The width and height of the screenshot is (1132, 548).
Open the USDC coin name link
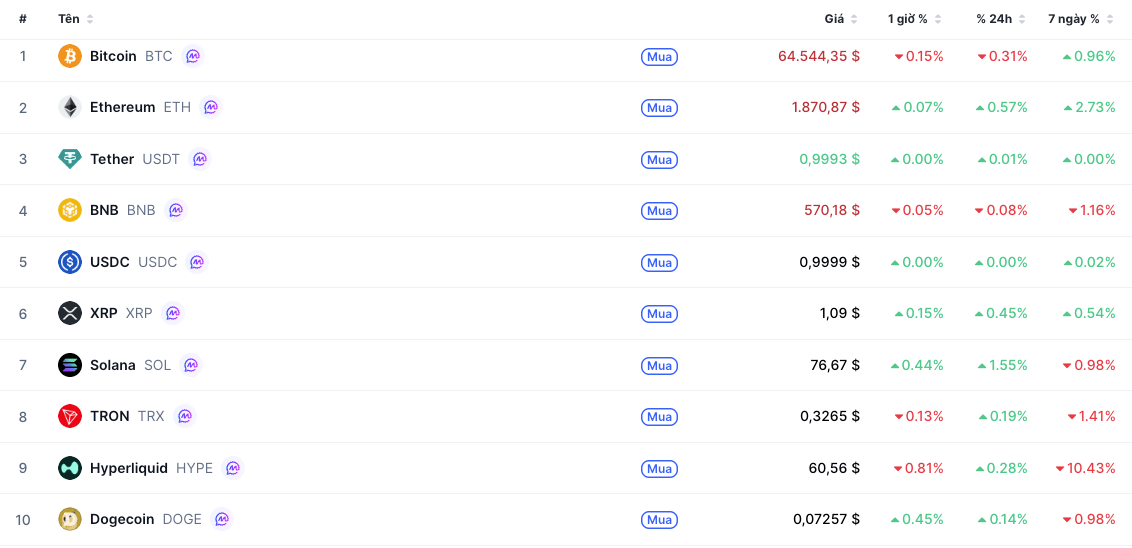[110, 262]
